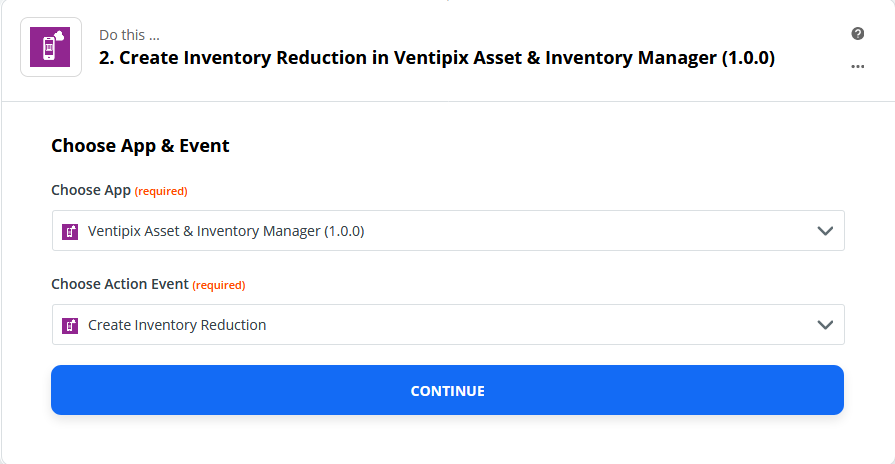The height and width of the screenshot is (464, 895).
Task: Click the 'Choose App' field label
Action: (91, 190)
